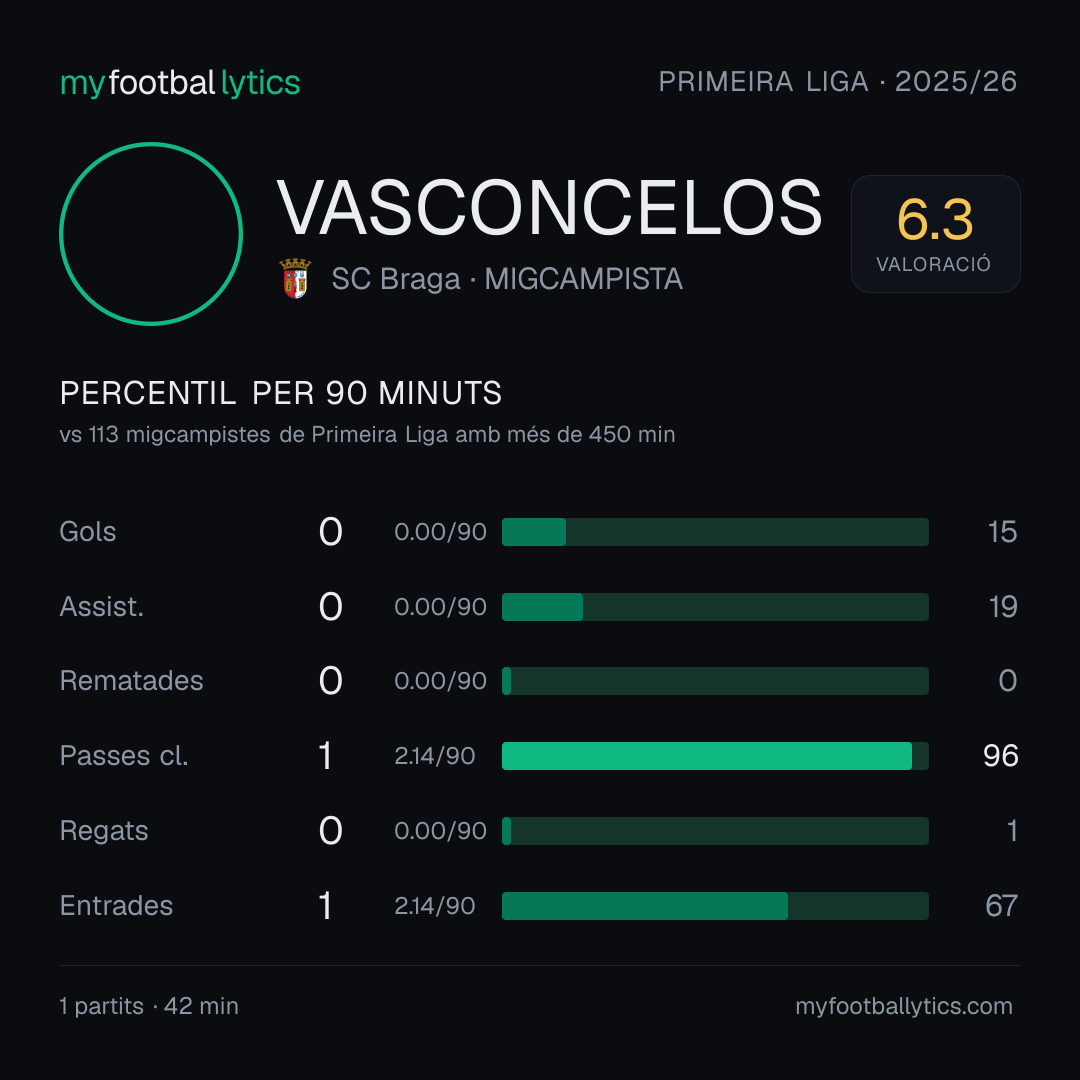The width and height of the screenshot is (1080, 1080).
Task: Click the myfootballytics.com footer link
Action: tap(904, 1006)
